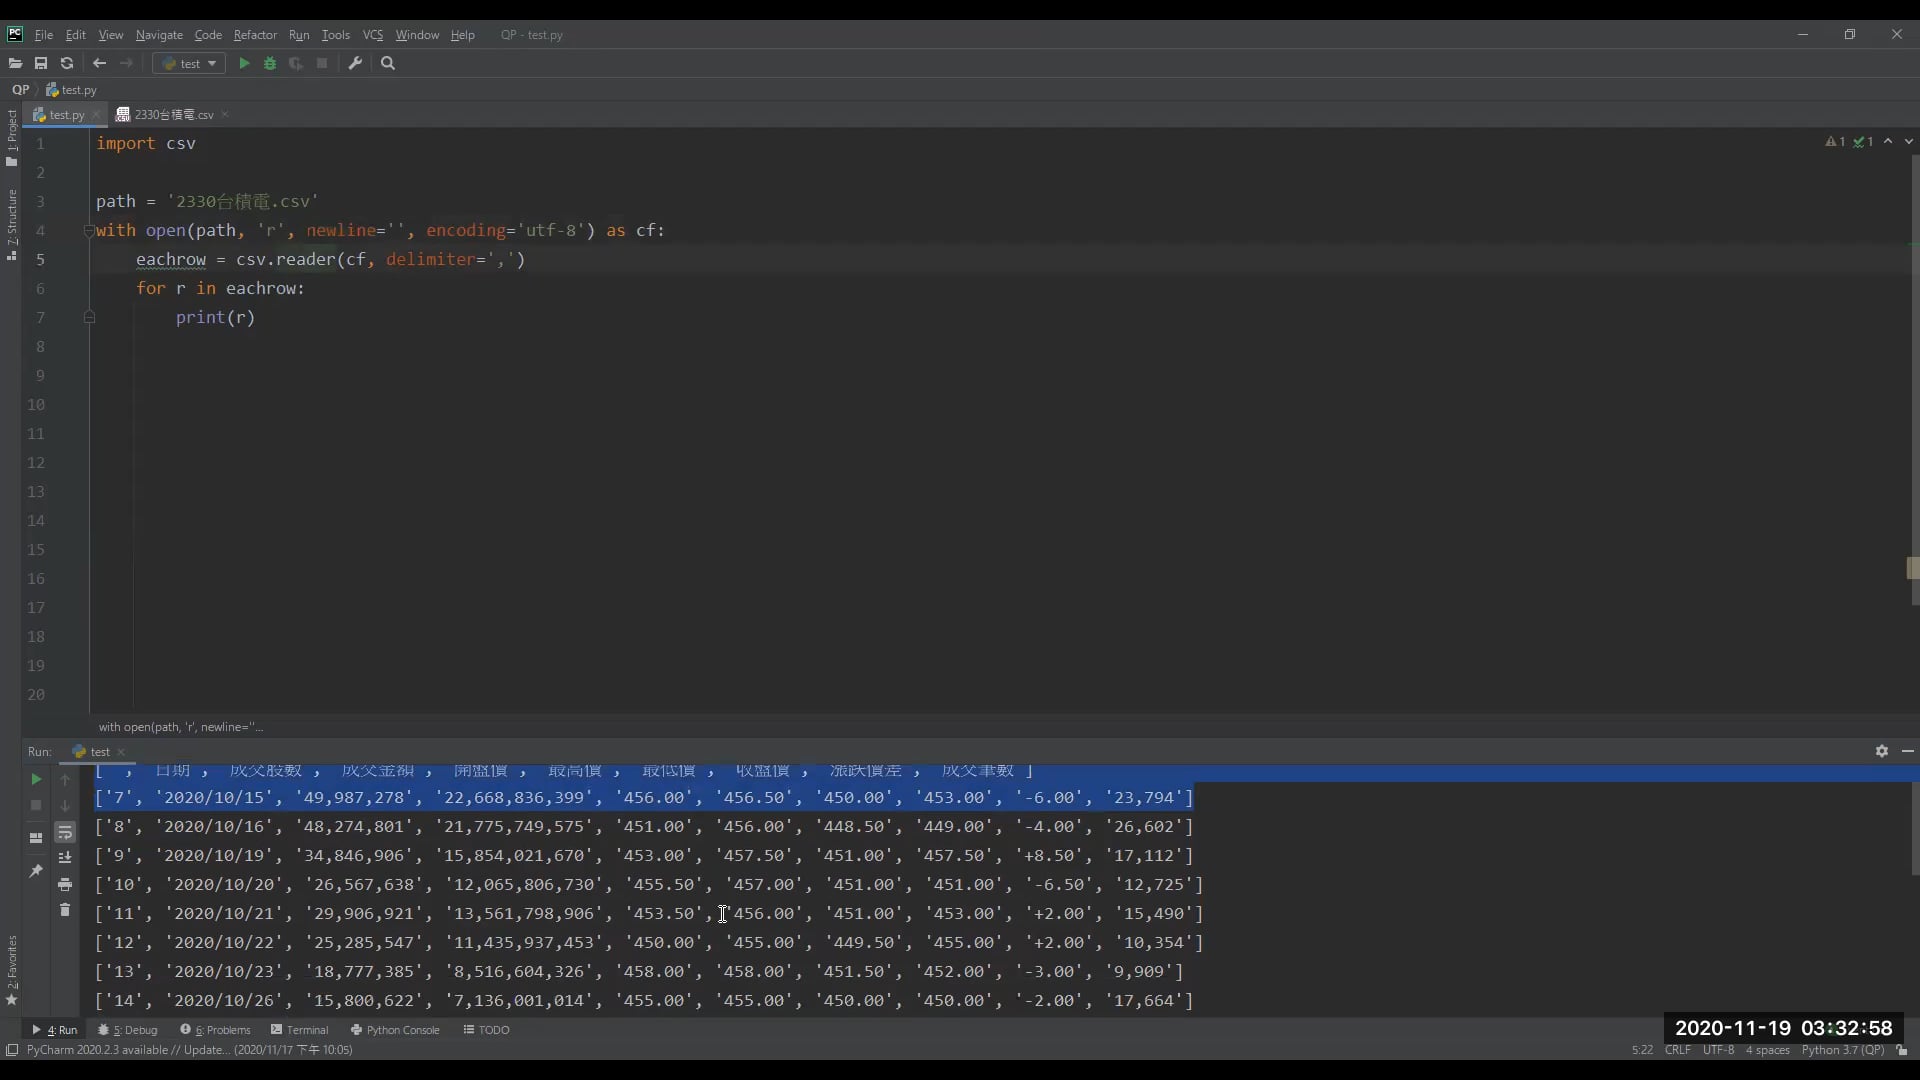Viewport: 1920px width, 1080px height.
Task: Click the run console vertical scrollbar
Action: (1914, 830)
